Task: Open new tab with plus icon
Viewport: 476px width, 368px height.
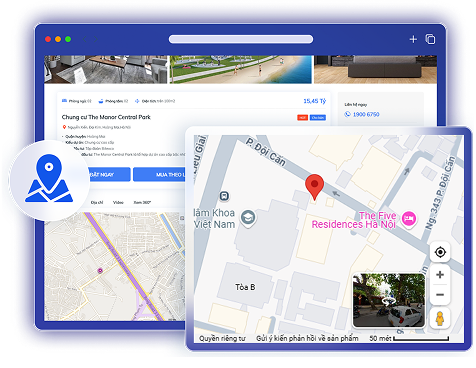Action: coord(413,39)
